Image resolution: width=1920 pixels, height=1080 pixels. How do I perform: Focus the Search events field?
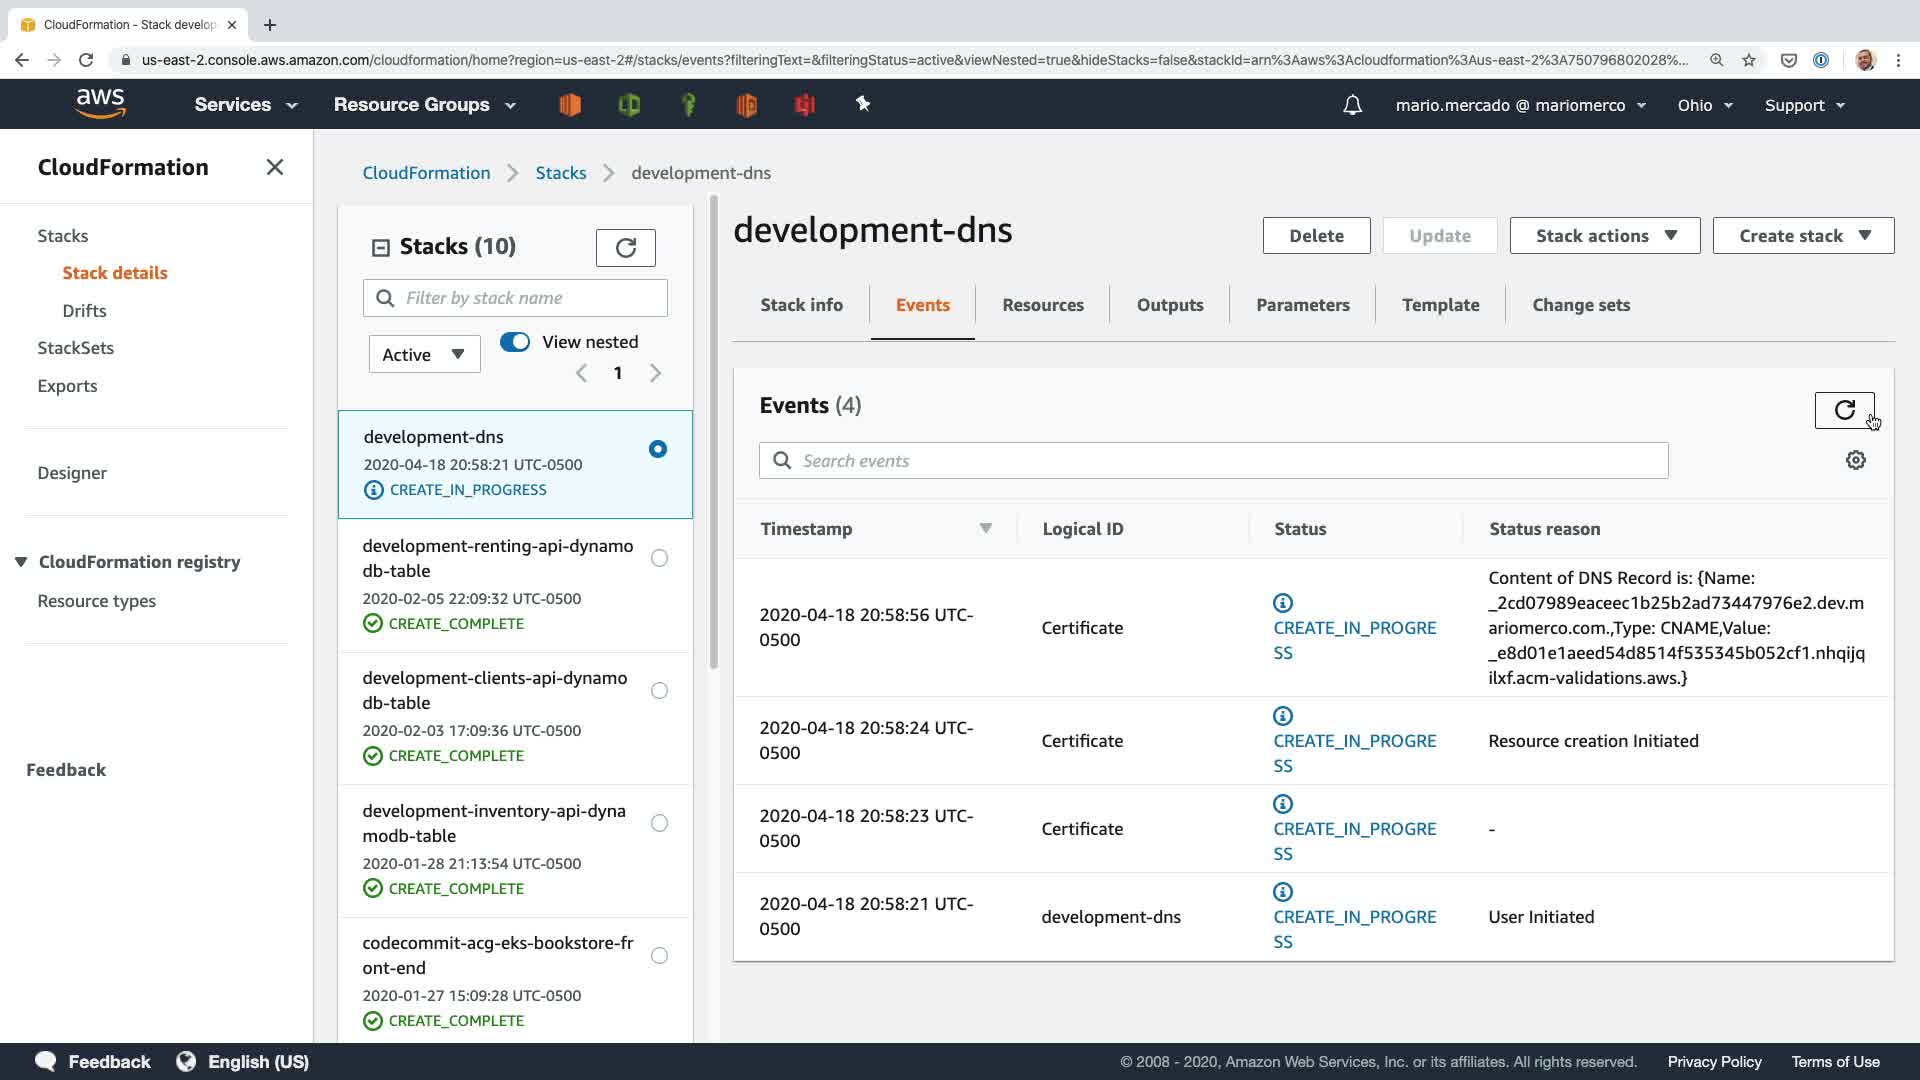coord(1214,461)
